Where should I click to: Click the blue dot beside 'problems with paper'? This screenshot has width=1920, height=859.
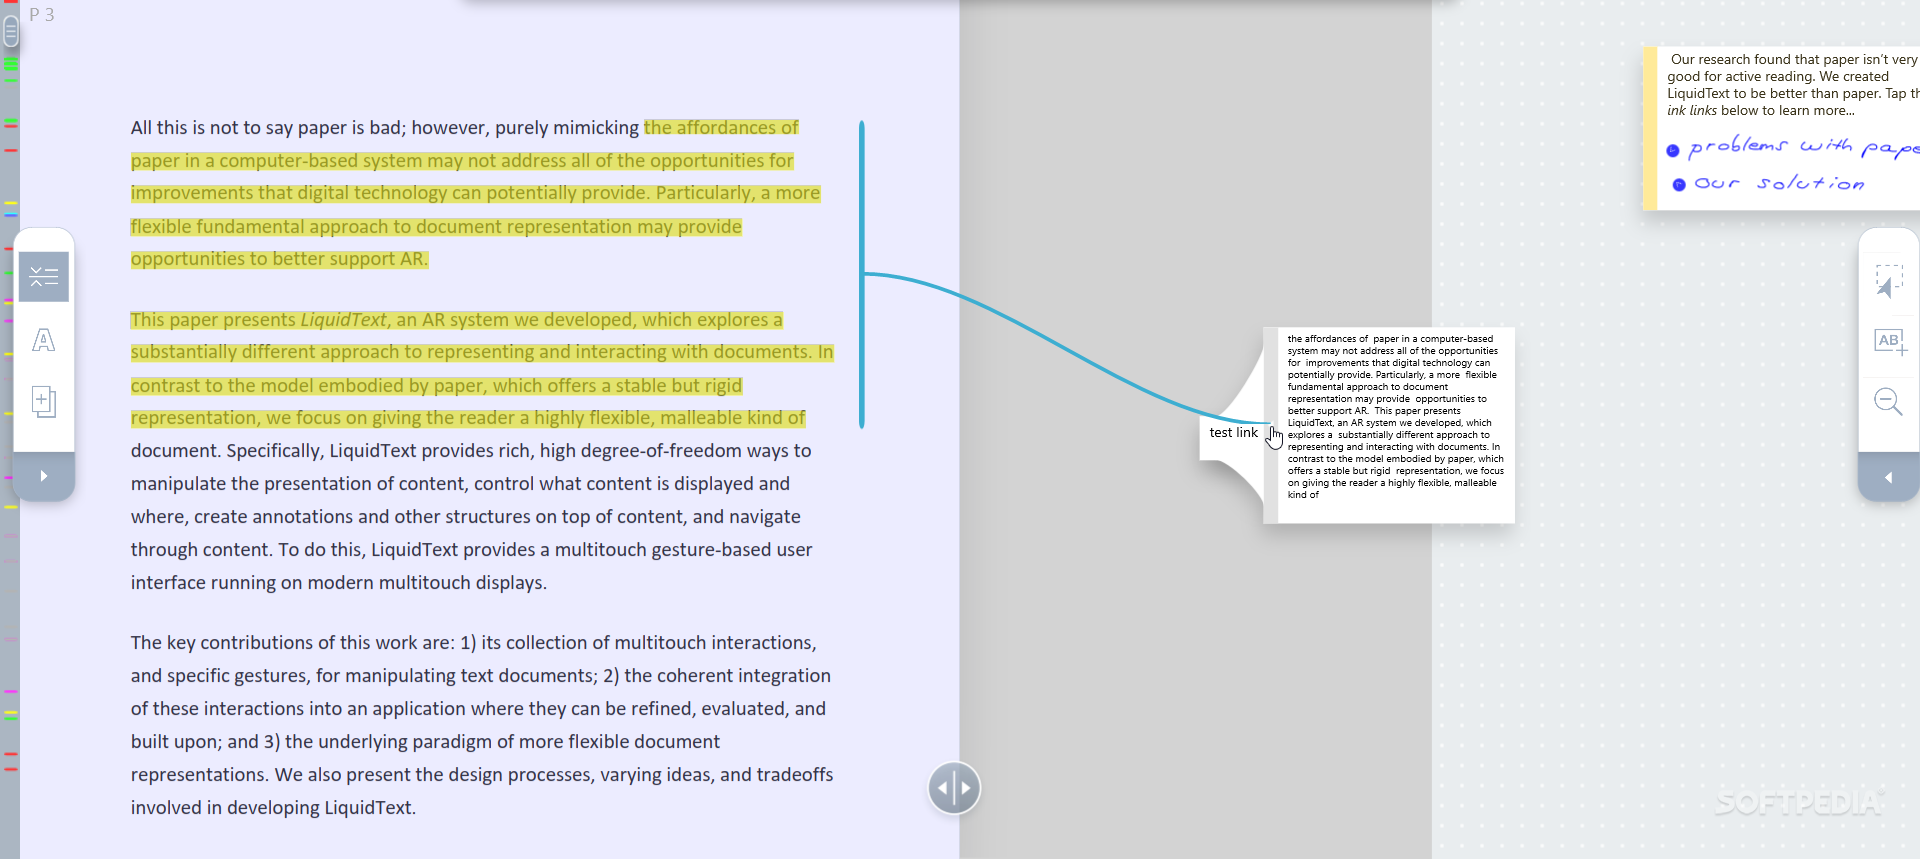click(1673, 150)
